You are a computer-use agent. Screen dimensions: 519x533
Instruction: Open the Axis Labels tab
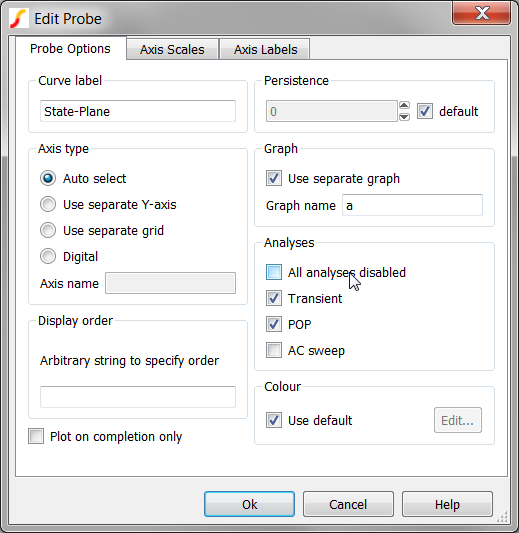(265, 49)
